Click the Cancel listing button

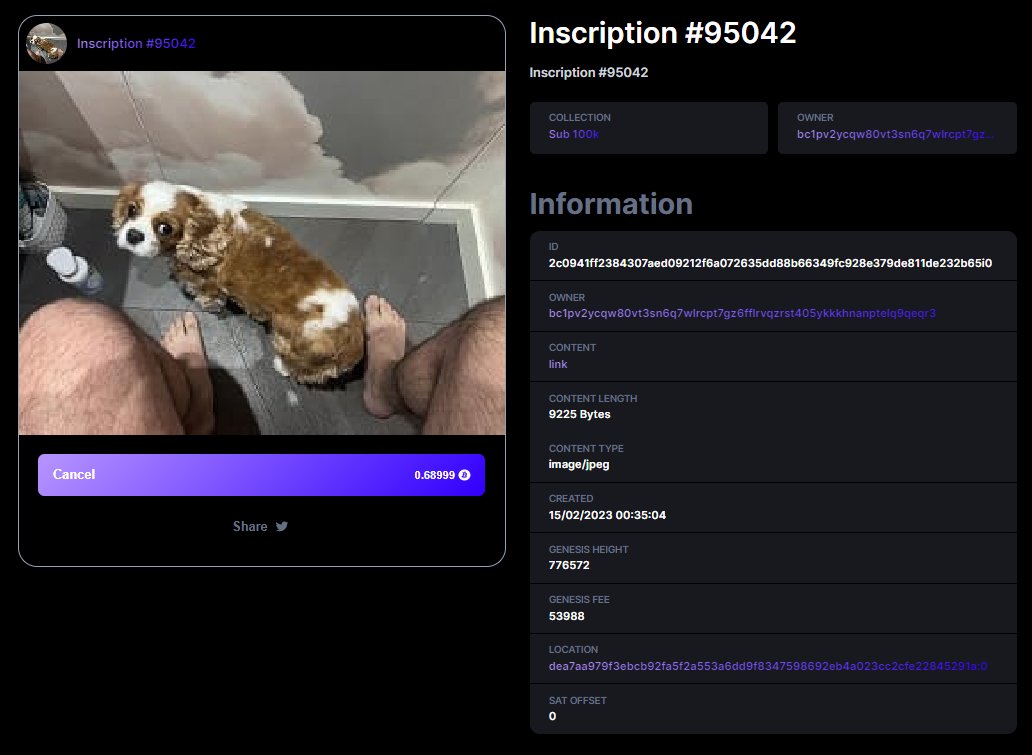261,475
